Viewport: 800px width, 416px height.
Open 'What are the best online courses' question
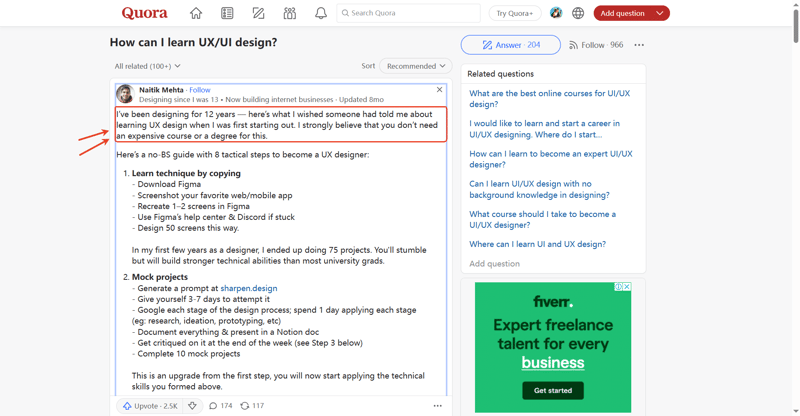tap(549, 99)
